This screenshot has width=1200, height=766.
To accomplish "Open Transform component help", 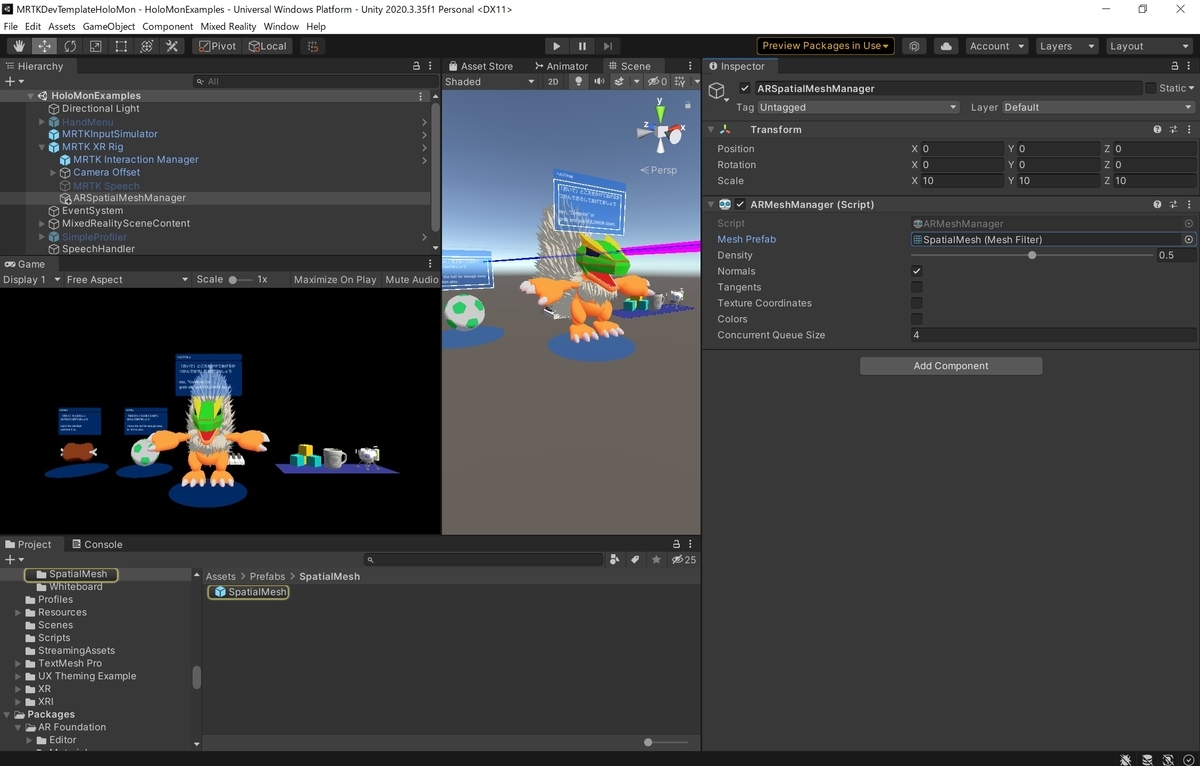I will [x=1157, y=130].
